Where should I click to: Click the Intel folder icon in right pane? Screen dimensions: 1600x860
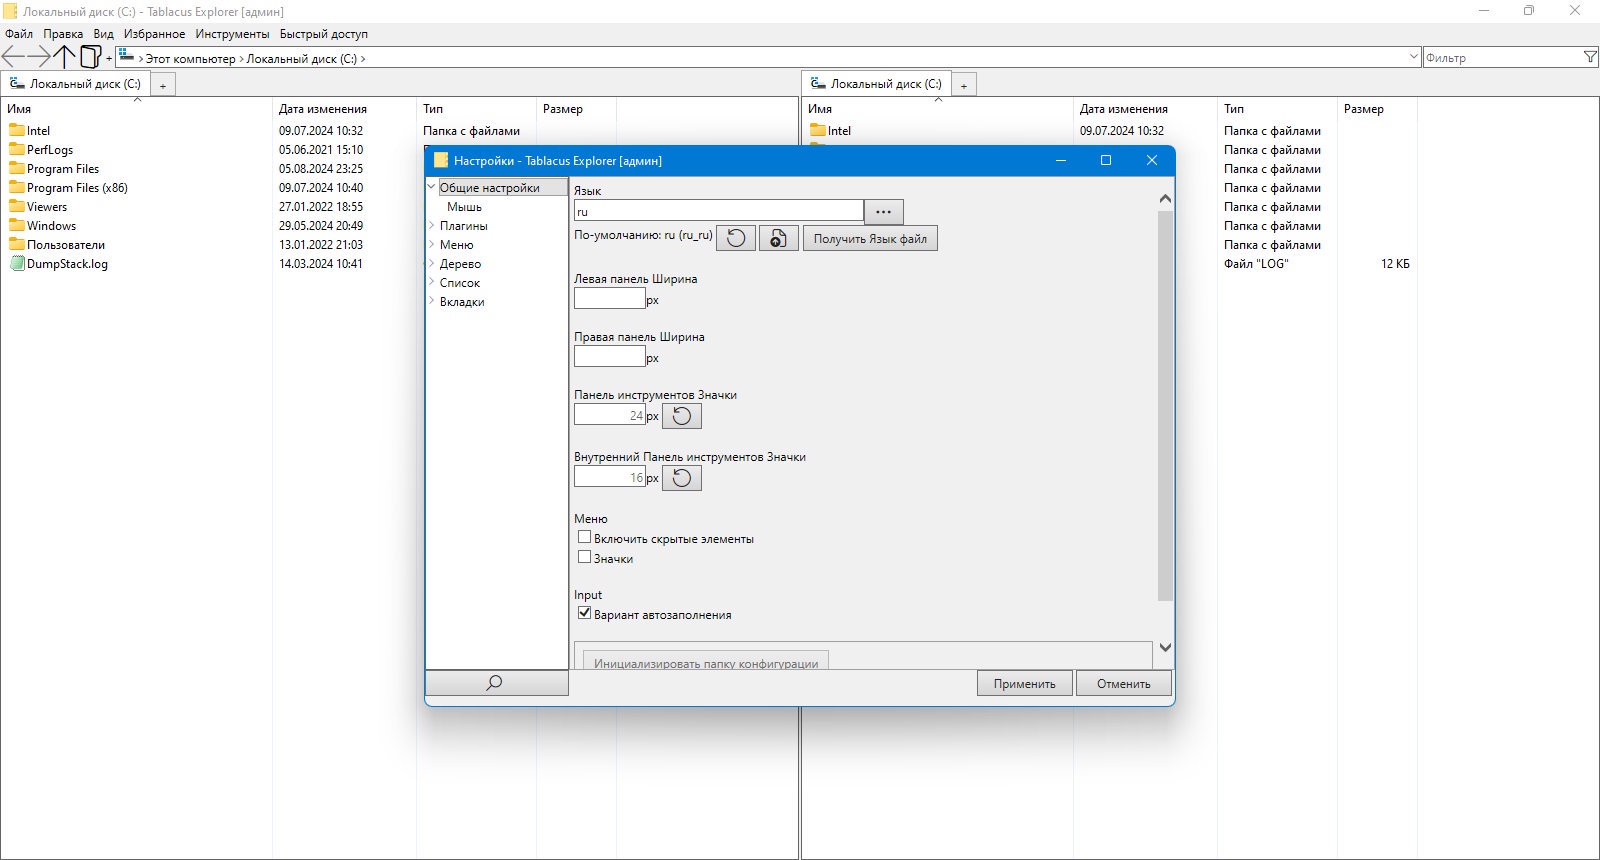tap(818, 130)
